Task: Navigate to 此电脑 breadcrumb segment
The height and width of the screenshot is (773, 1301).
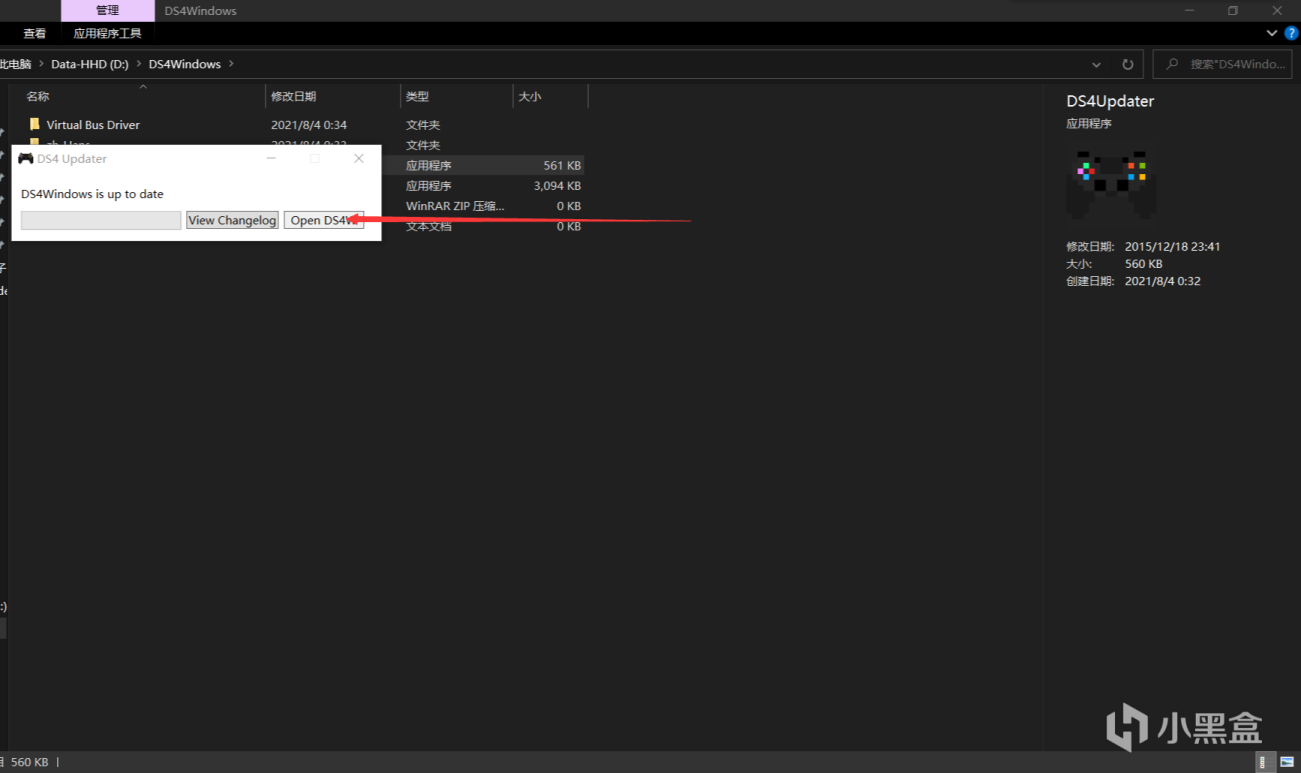Action: (x=16, y=64)
